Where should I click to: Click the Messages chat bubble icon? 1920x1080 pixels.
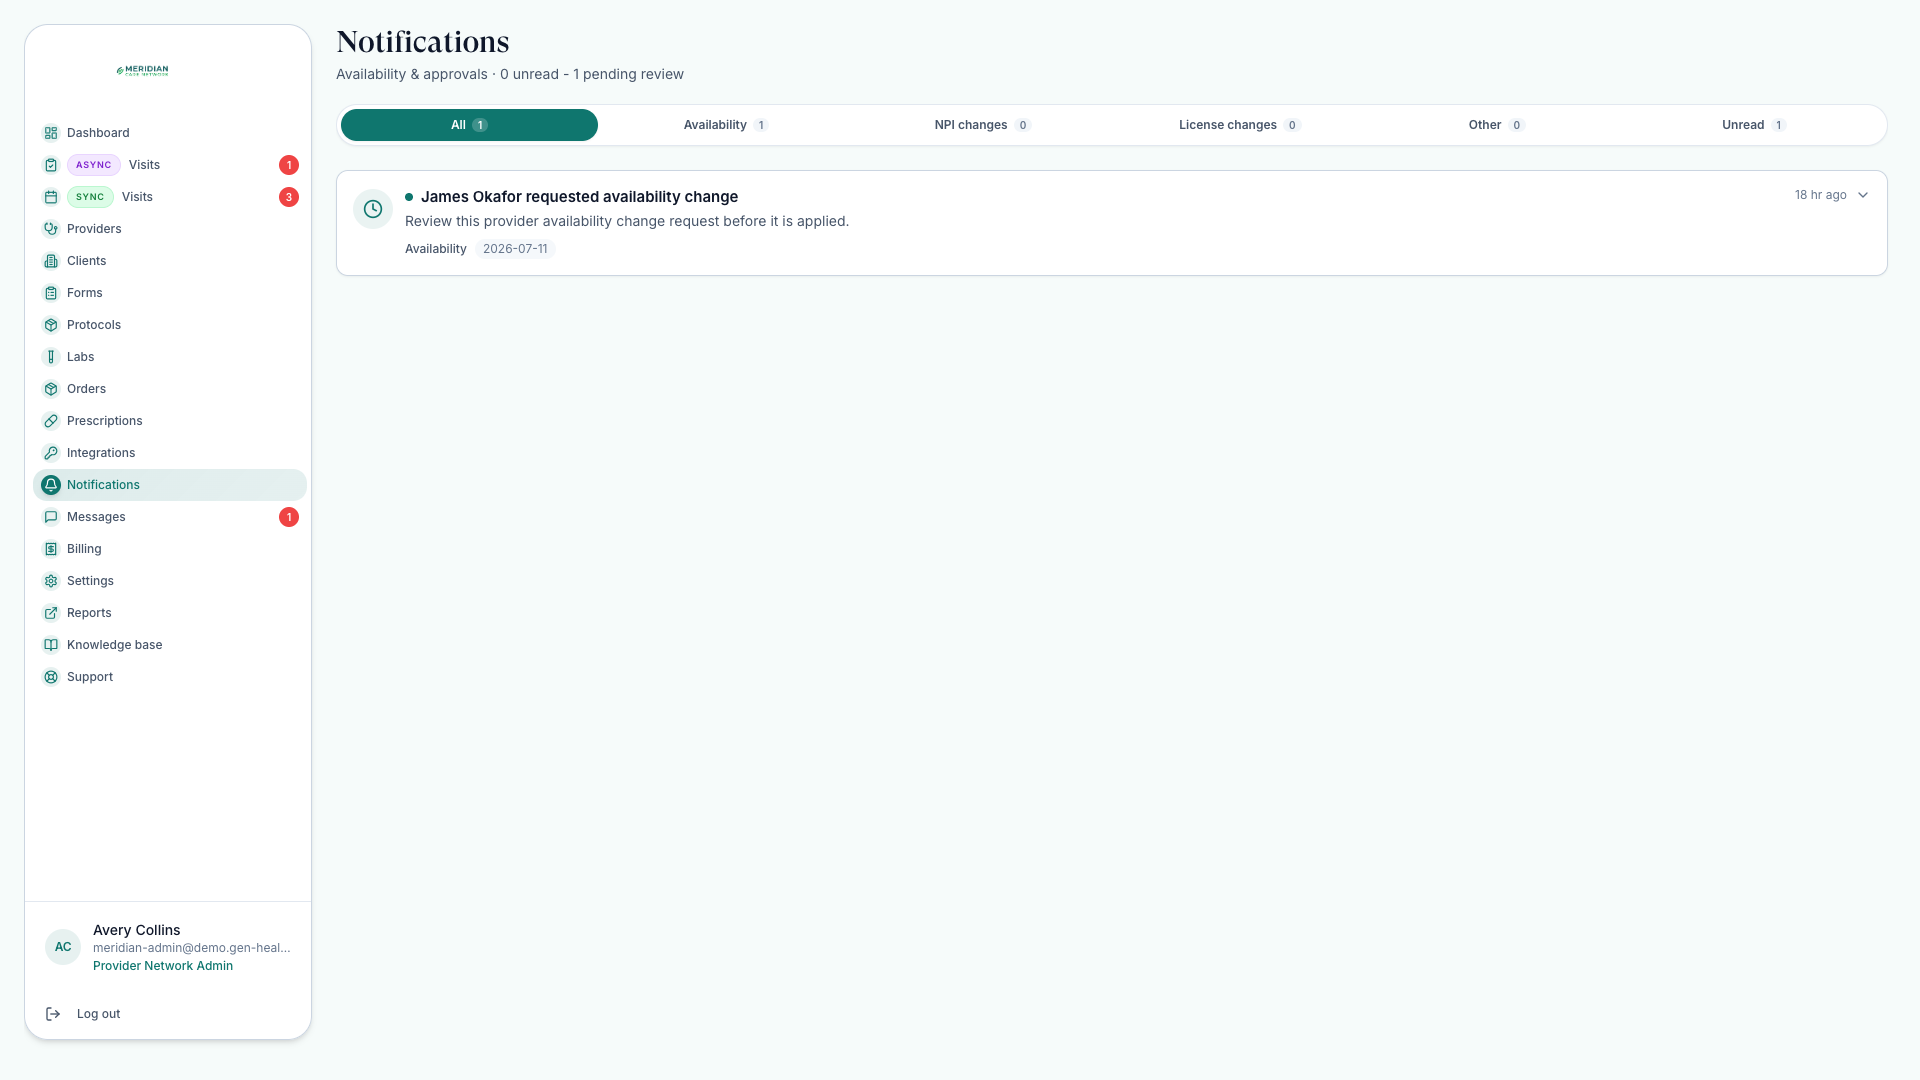(x=51, y=517)
